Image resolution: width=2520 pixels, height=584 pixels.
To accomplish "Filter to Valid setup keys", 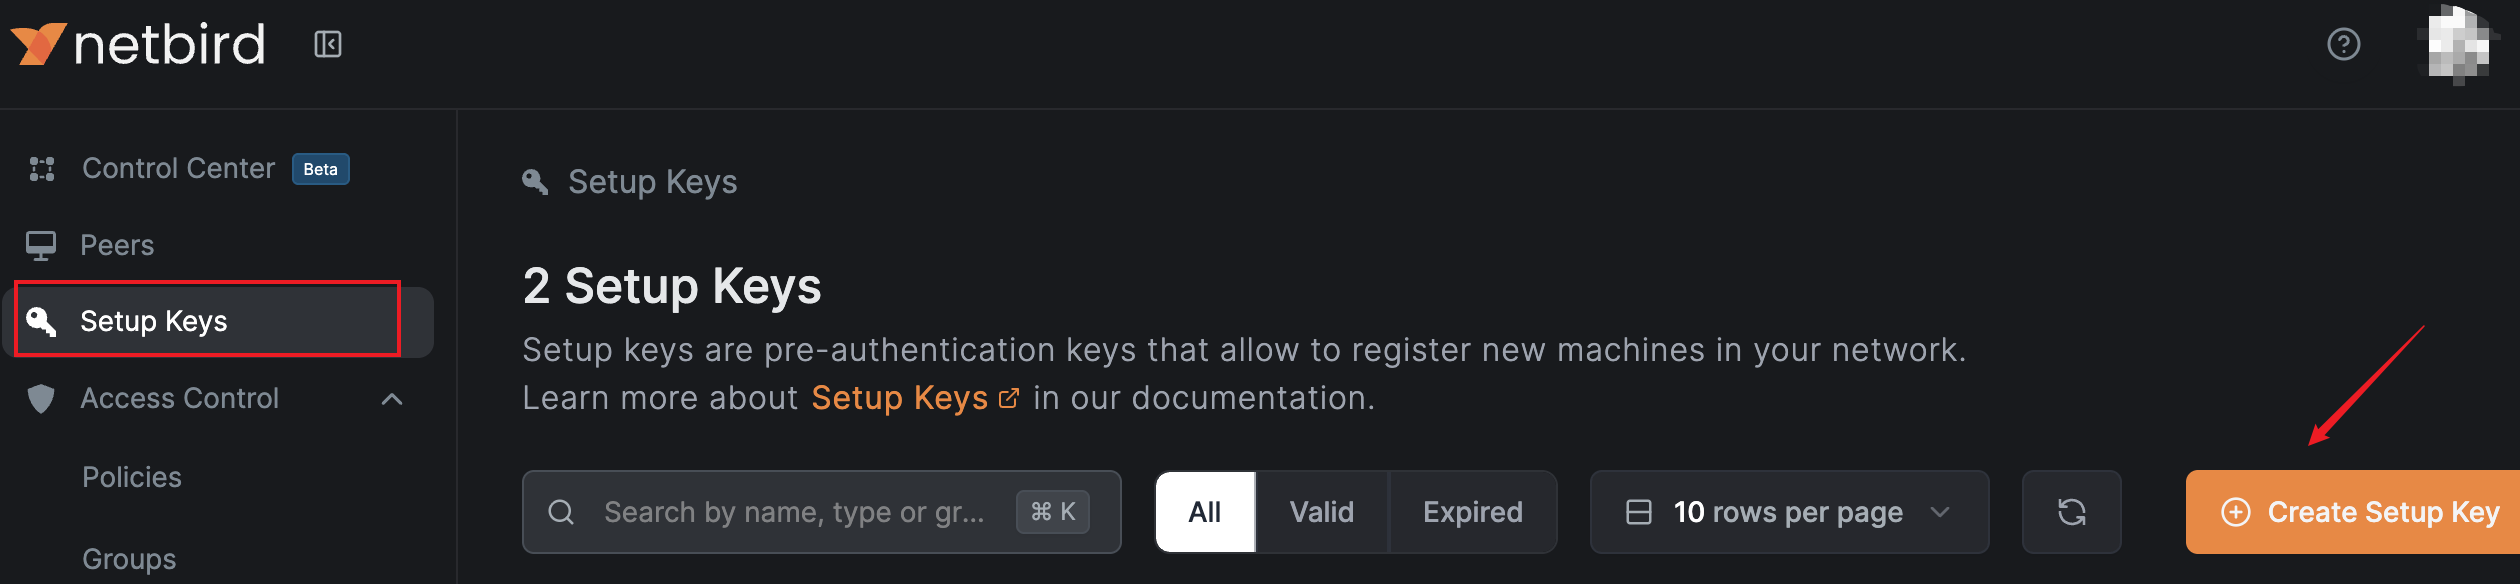I will pos(1321,512).
